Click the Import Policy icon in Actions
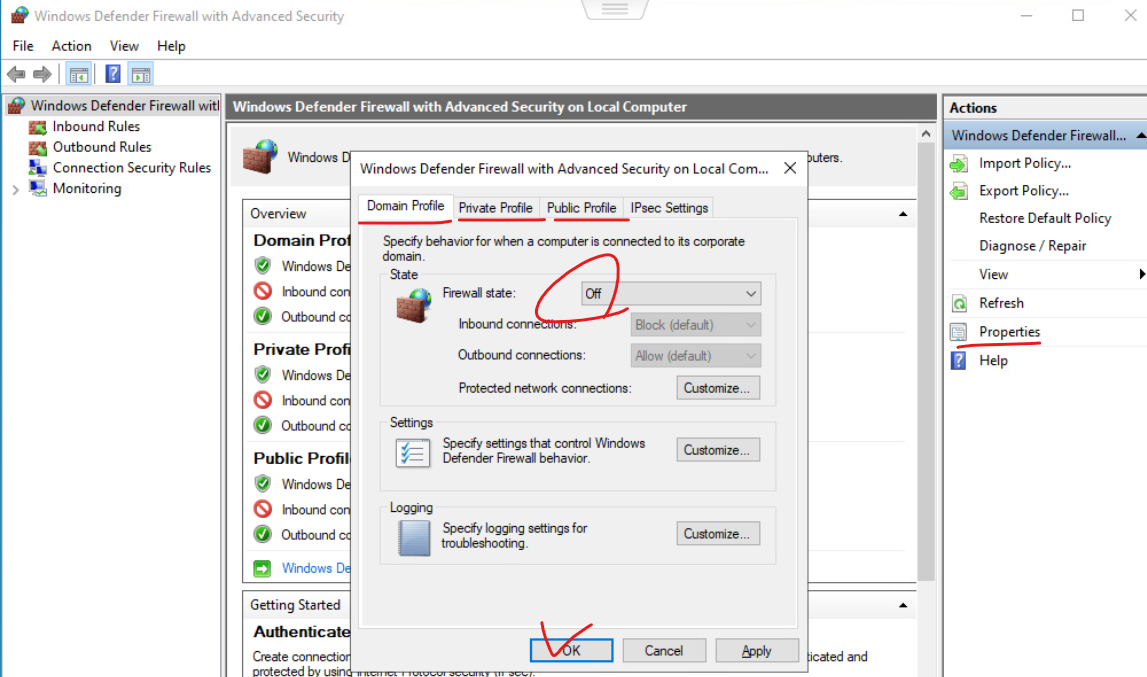The image size is (1147, 677). pyautogui.click(x=959, y=164)
